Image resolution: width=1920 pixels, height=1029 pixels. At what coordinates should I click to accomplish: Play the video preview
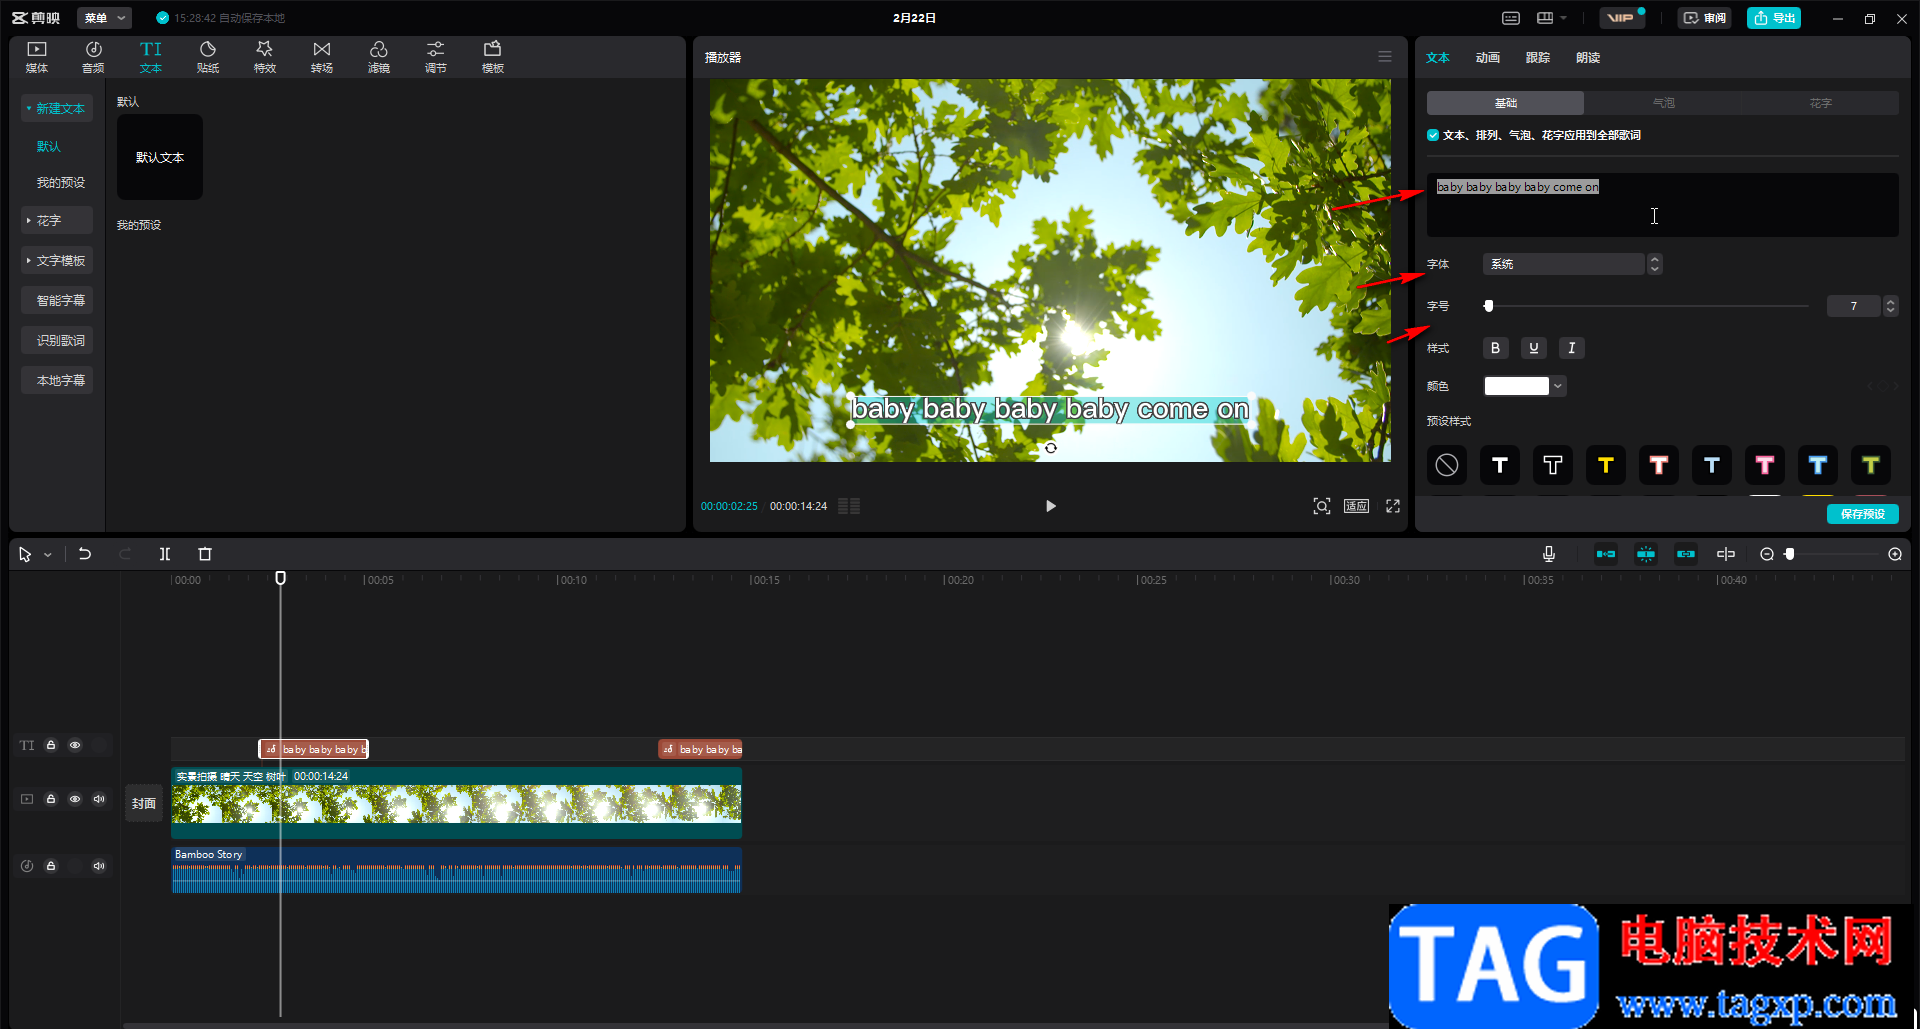tap(1050, 506)
